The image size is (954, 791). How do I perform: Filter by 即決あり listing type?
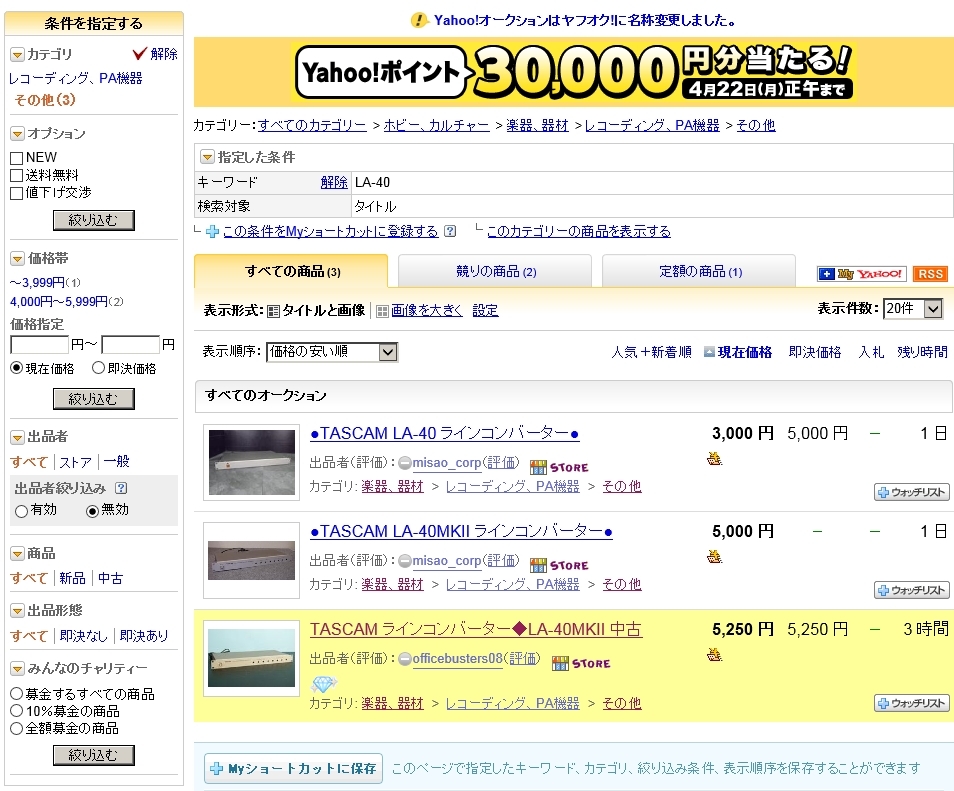pos(144,636)
